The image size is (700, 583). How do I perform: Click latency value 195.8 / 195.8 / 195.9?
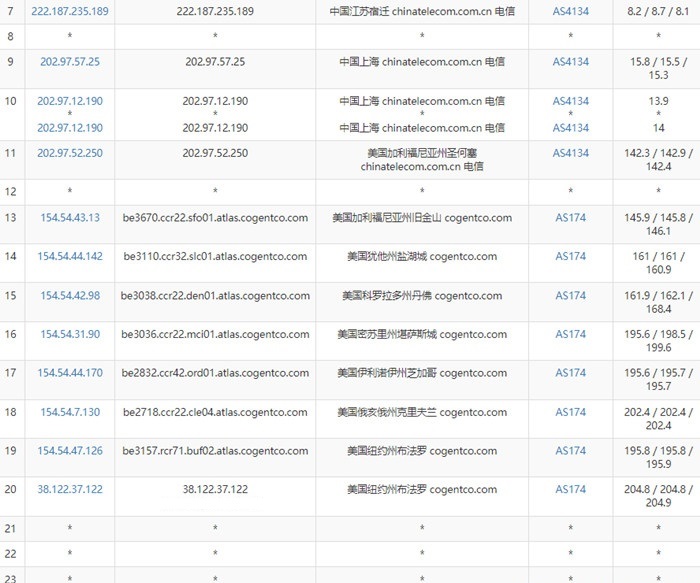(658, 458)
